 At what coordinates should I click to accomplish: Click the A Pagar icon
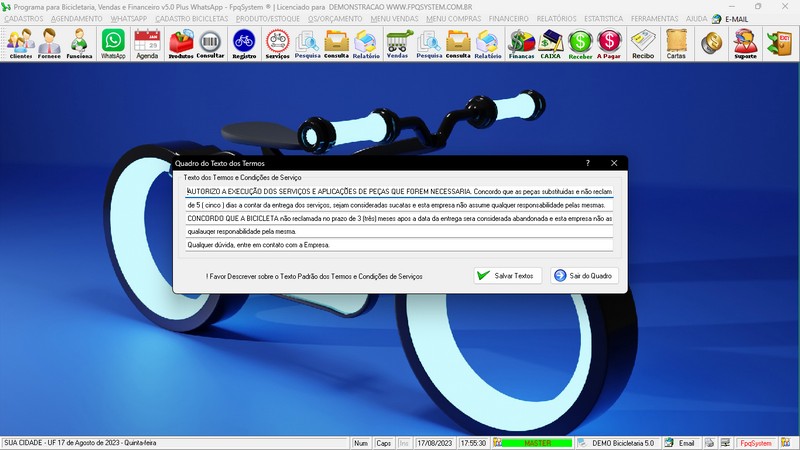click(x=609, y=43)
